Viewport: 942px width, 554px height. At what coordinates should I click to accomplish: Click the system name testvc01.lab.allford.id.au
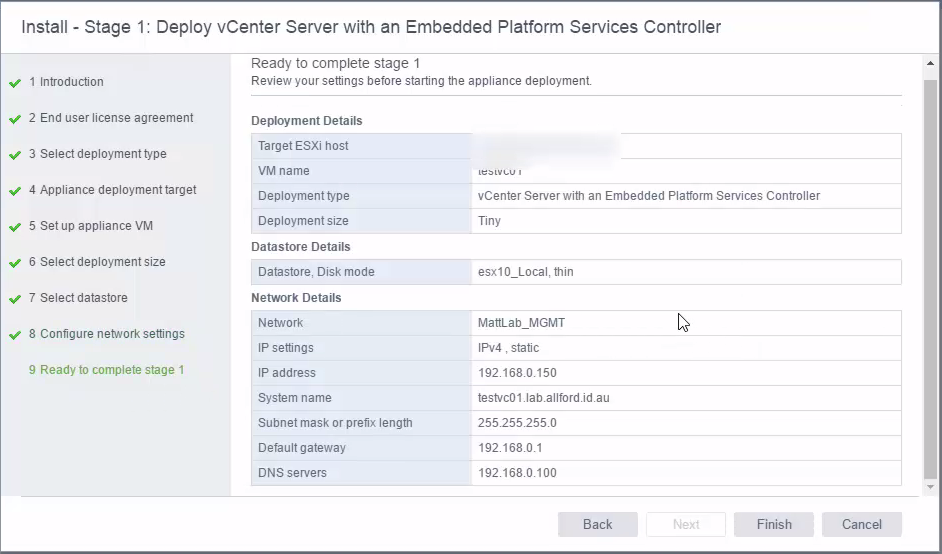click(x=544, y=398)
